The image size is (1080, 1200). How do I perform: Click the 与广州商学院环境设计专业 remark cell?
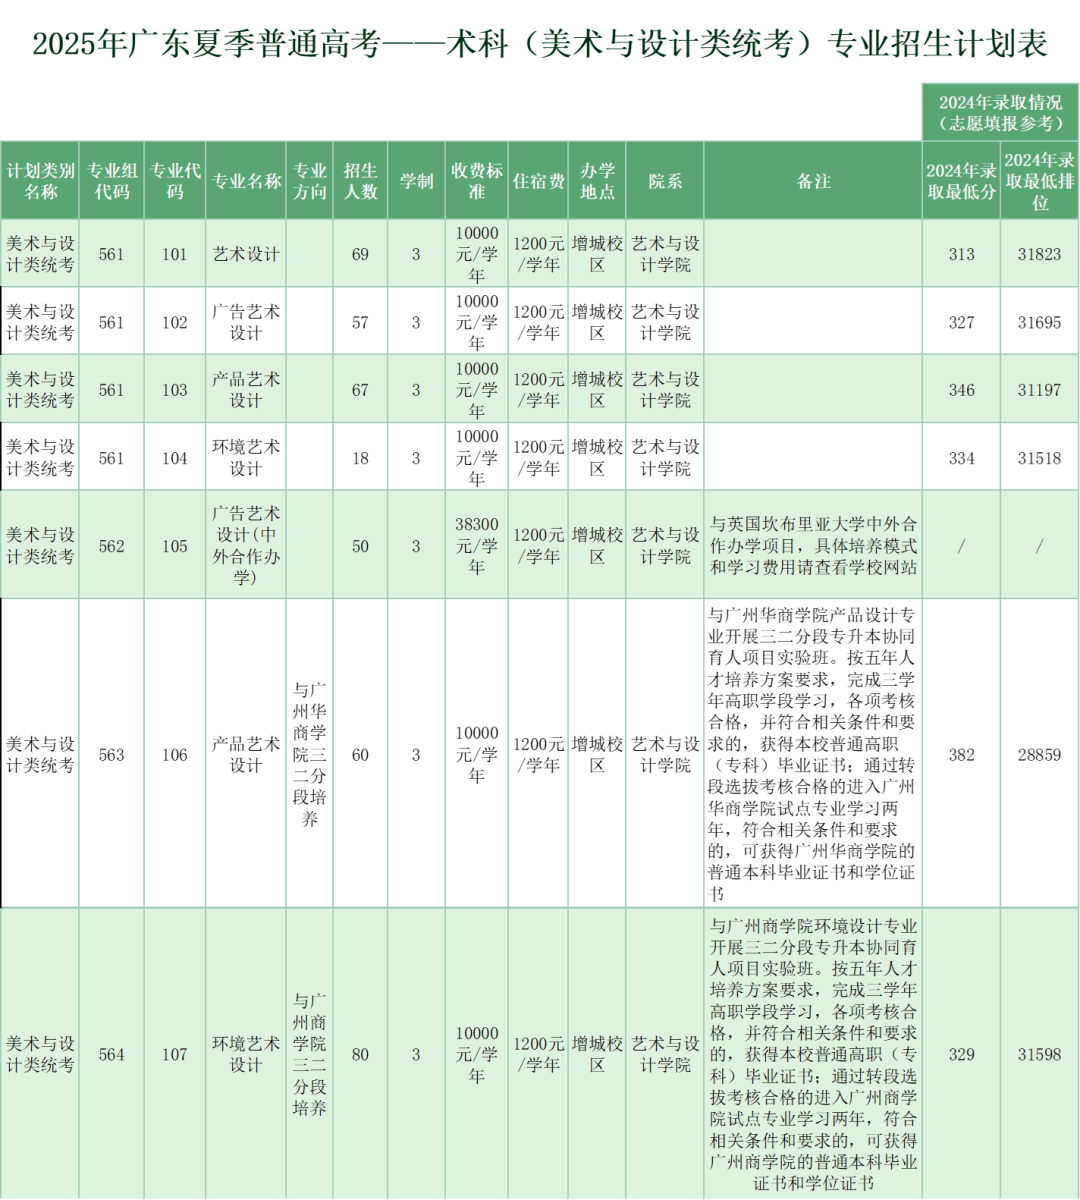[x=813, y=1054]
